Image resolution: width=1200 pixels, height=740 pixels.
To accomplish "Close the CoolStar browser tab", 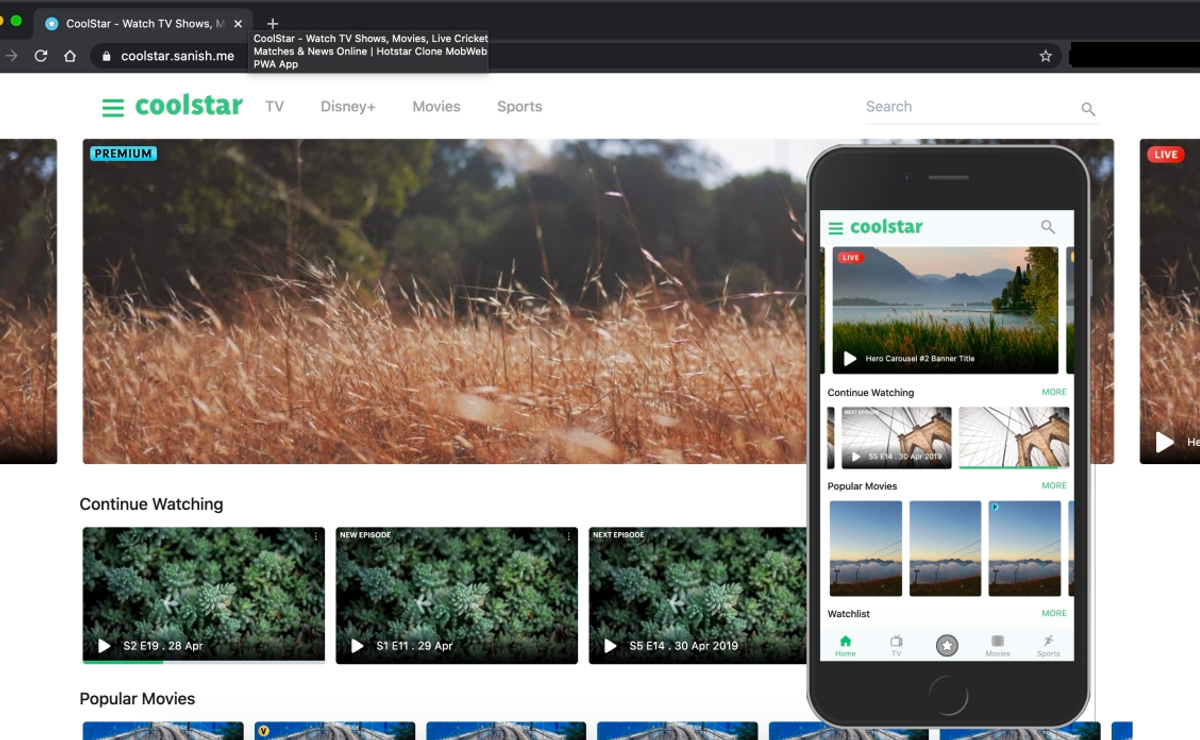I will click(x=237, y=23).
